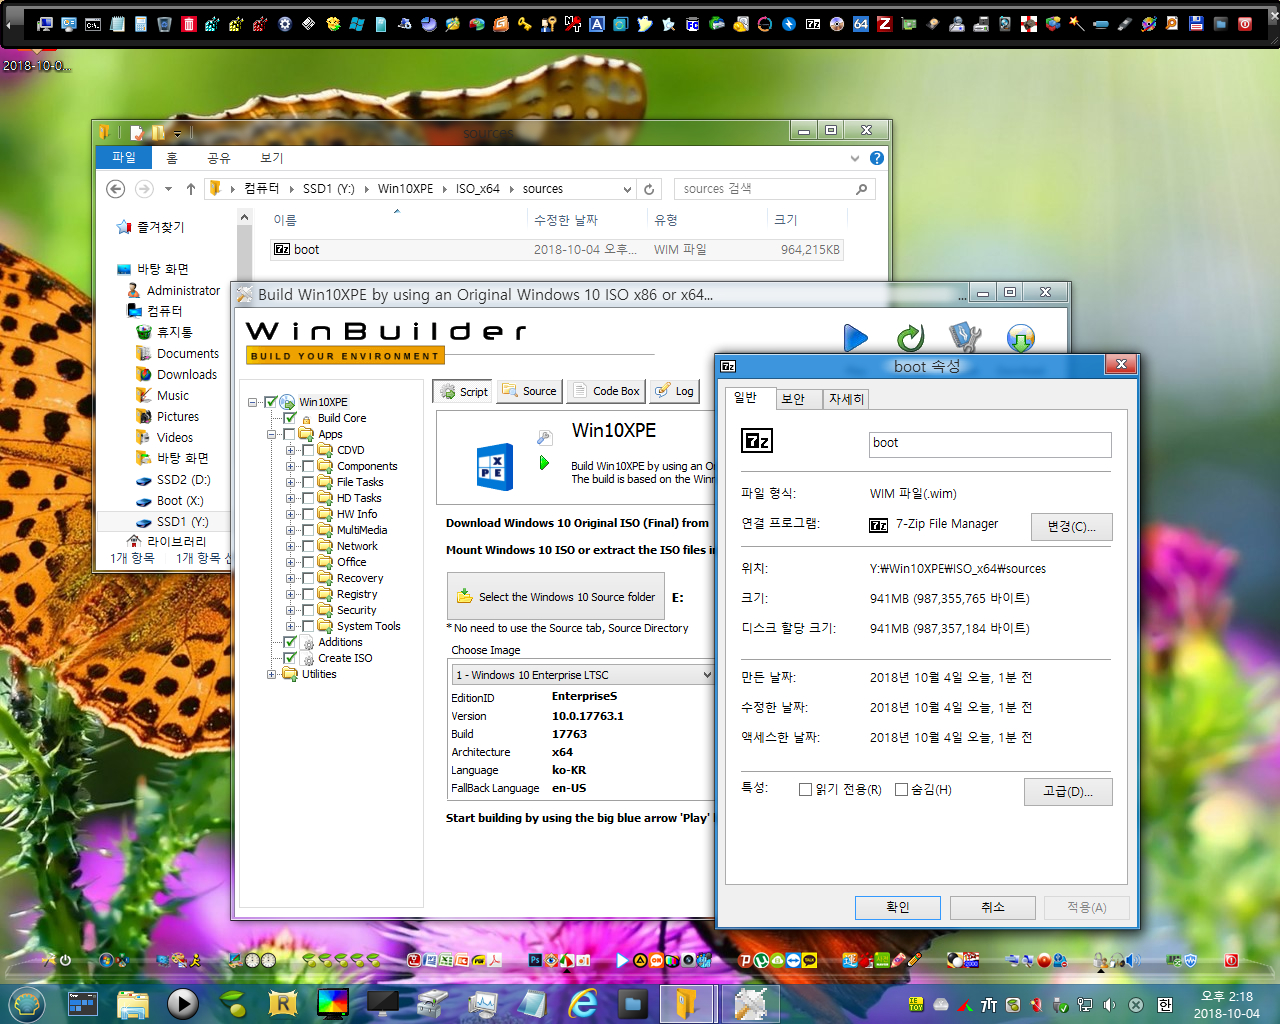Check the Network checkbox
1280x1024 pixels.
(309, 546)
